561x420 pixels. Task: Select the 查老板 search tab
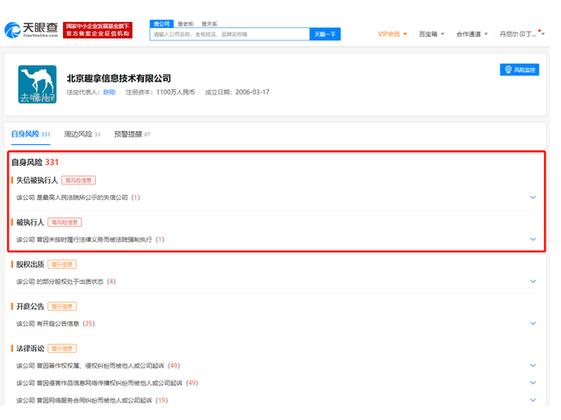185,24
